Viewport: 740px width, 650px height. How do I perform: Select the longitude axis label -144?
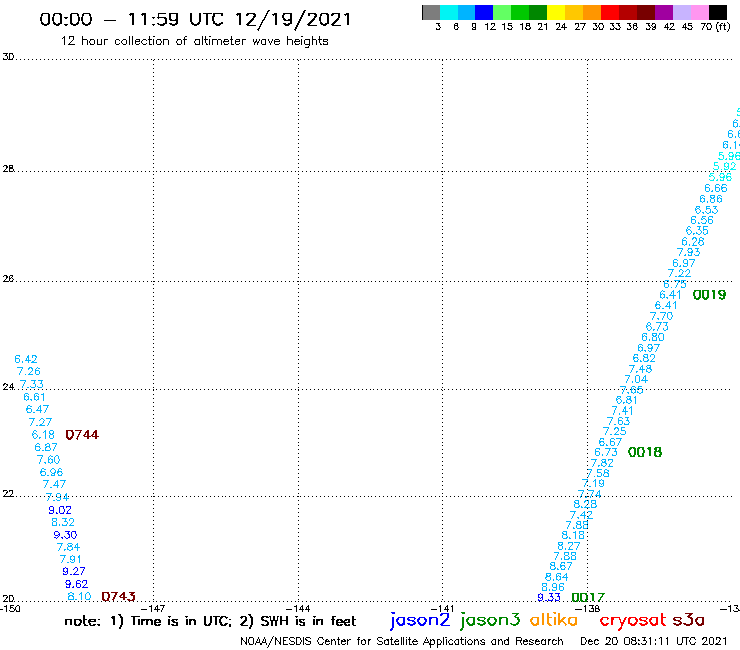pos(298,608)
